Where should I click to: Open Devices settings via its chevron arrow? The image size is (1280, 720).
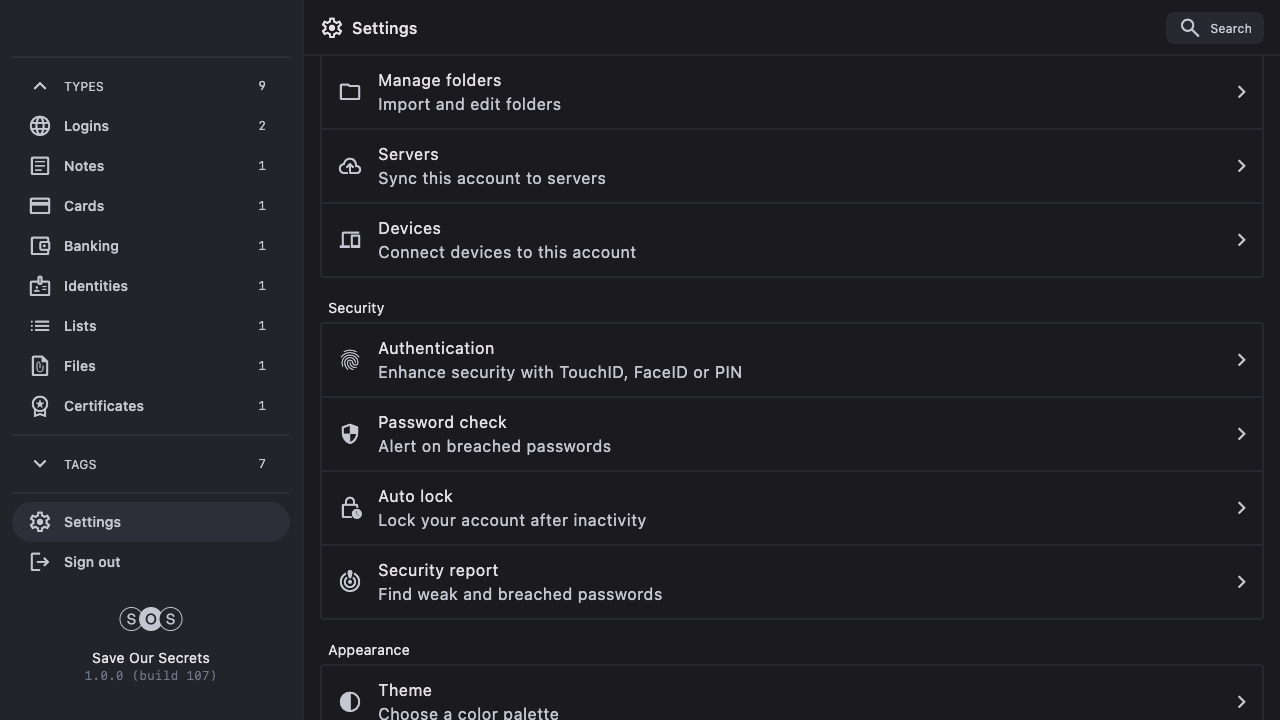pyautogui.click(x=1241, y=240)
